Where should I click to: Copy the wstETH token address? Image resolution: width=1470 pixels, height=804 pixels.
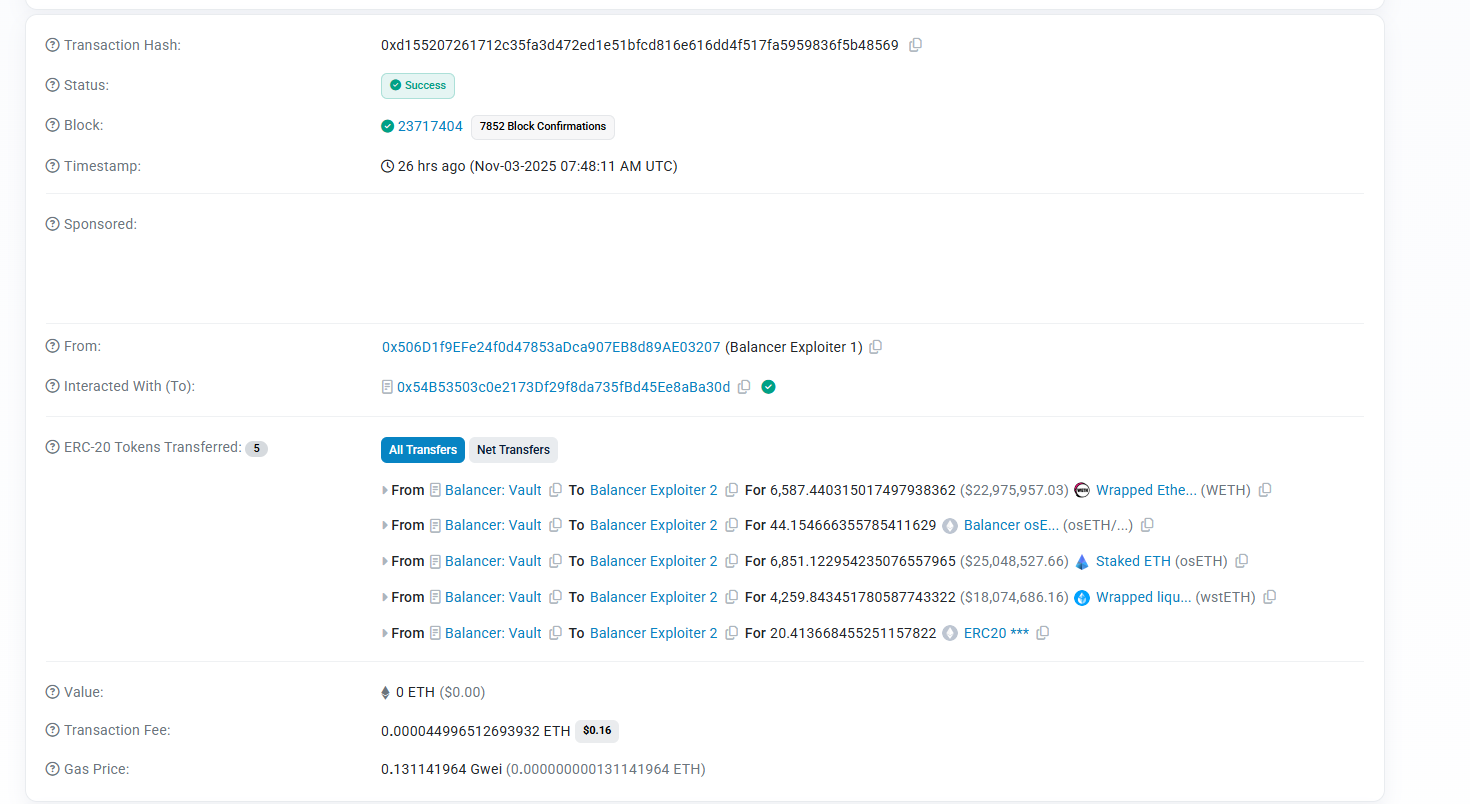point(1270,597)
